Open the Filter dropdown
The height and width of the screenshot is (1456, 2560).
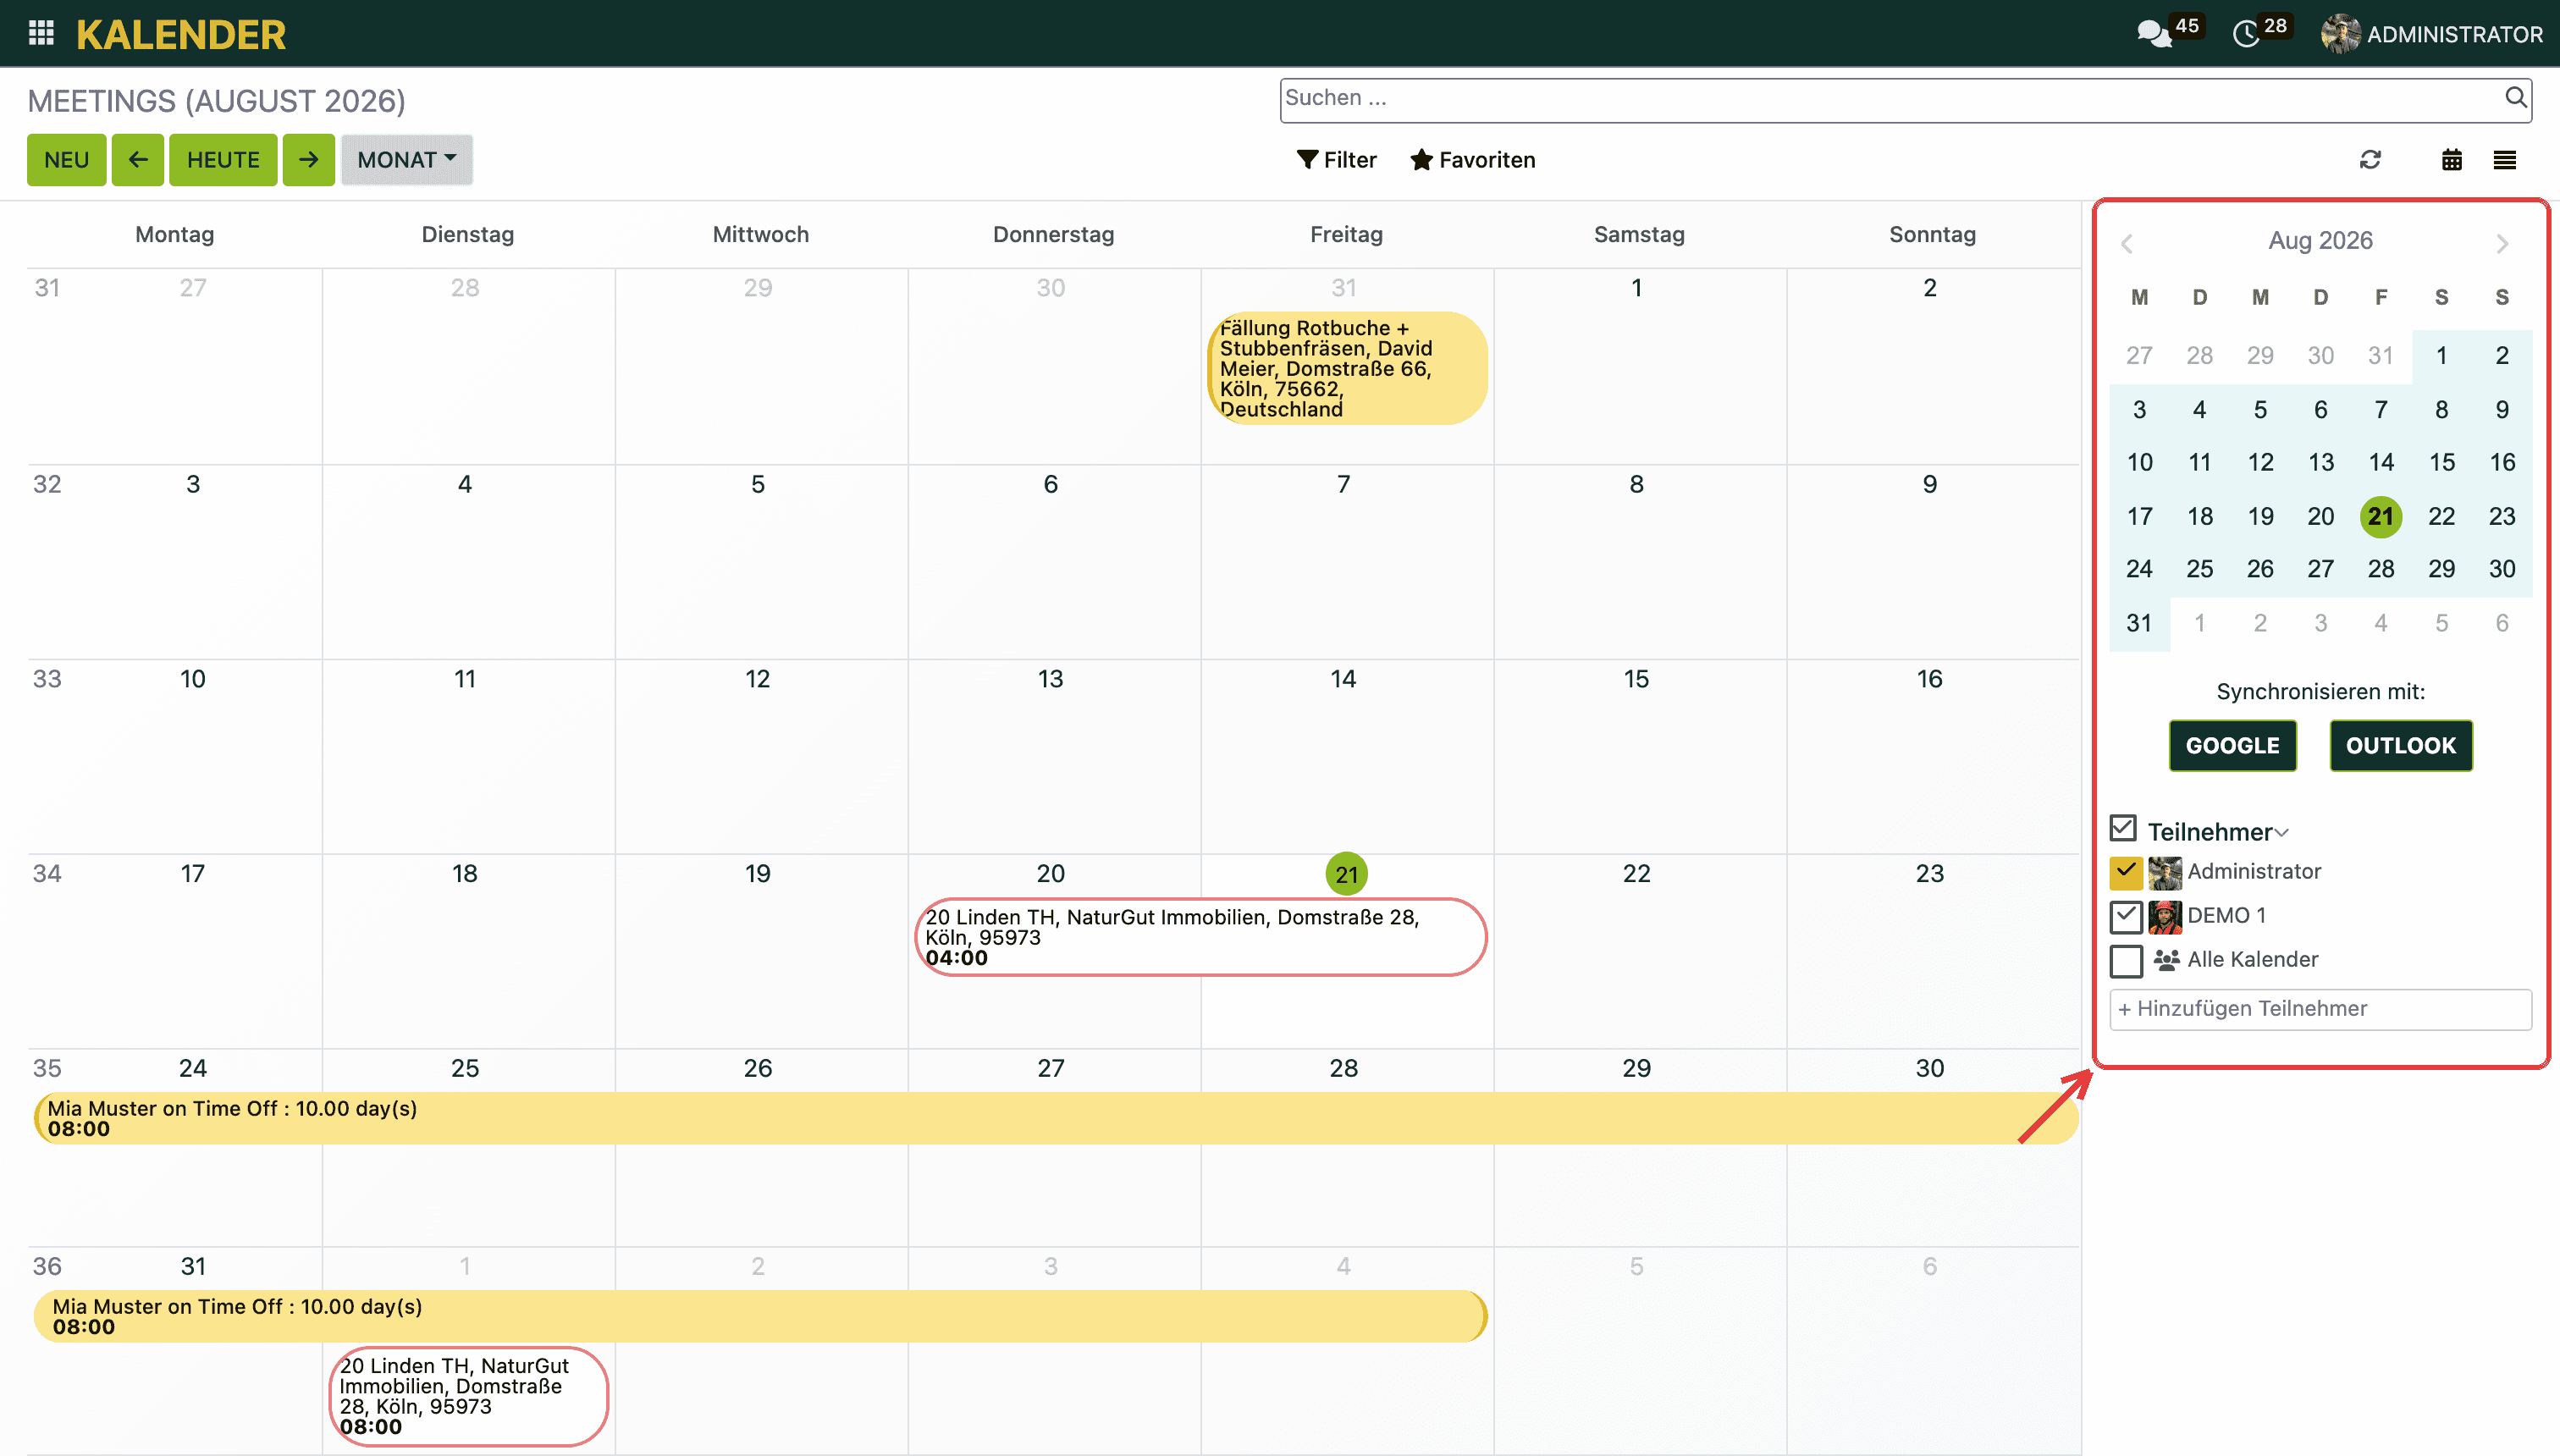(x=1336, y=160)
